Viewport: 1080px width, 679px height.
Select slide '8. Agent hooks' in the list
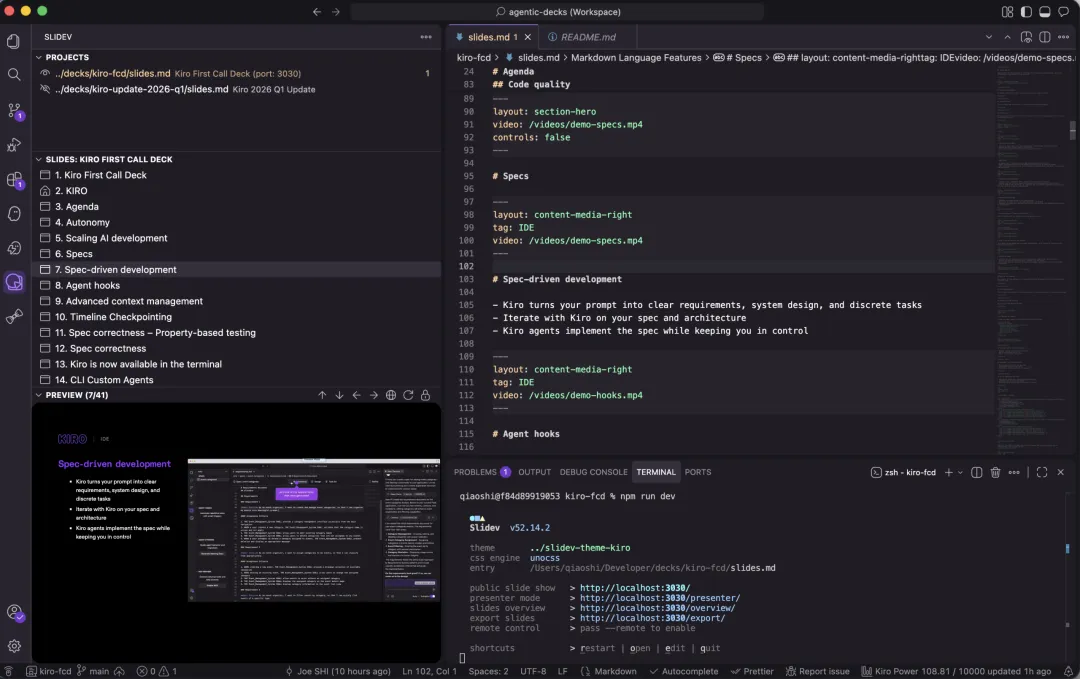click(x=236, y=285)
